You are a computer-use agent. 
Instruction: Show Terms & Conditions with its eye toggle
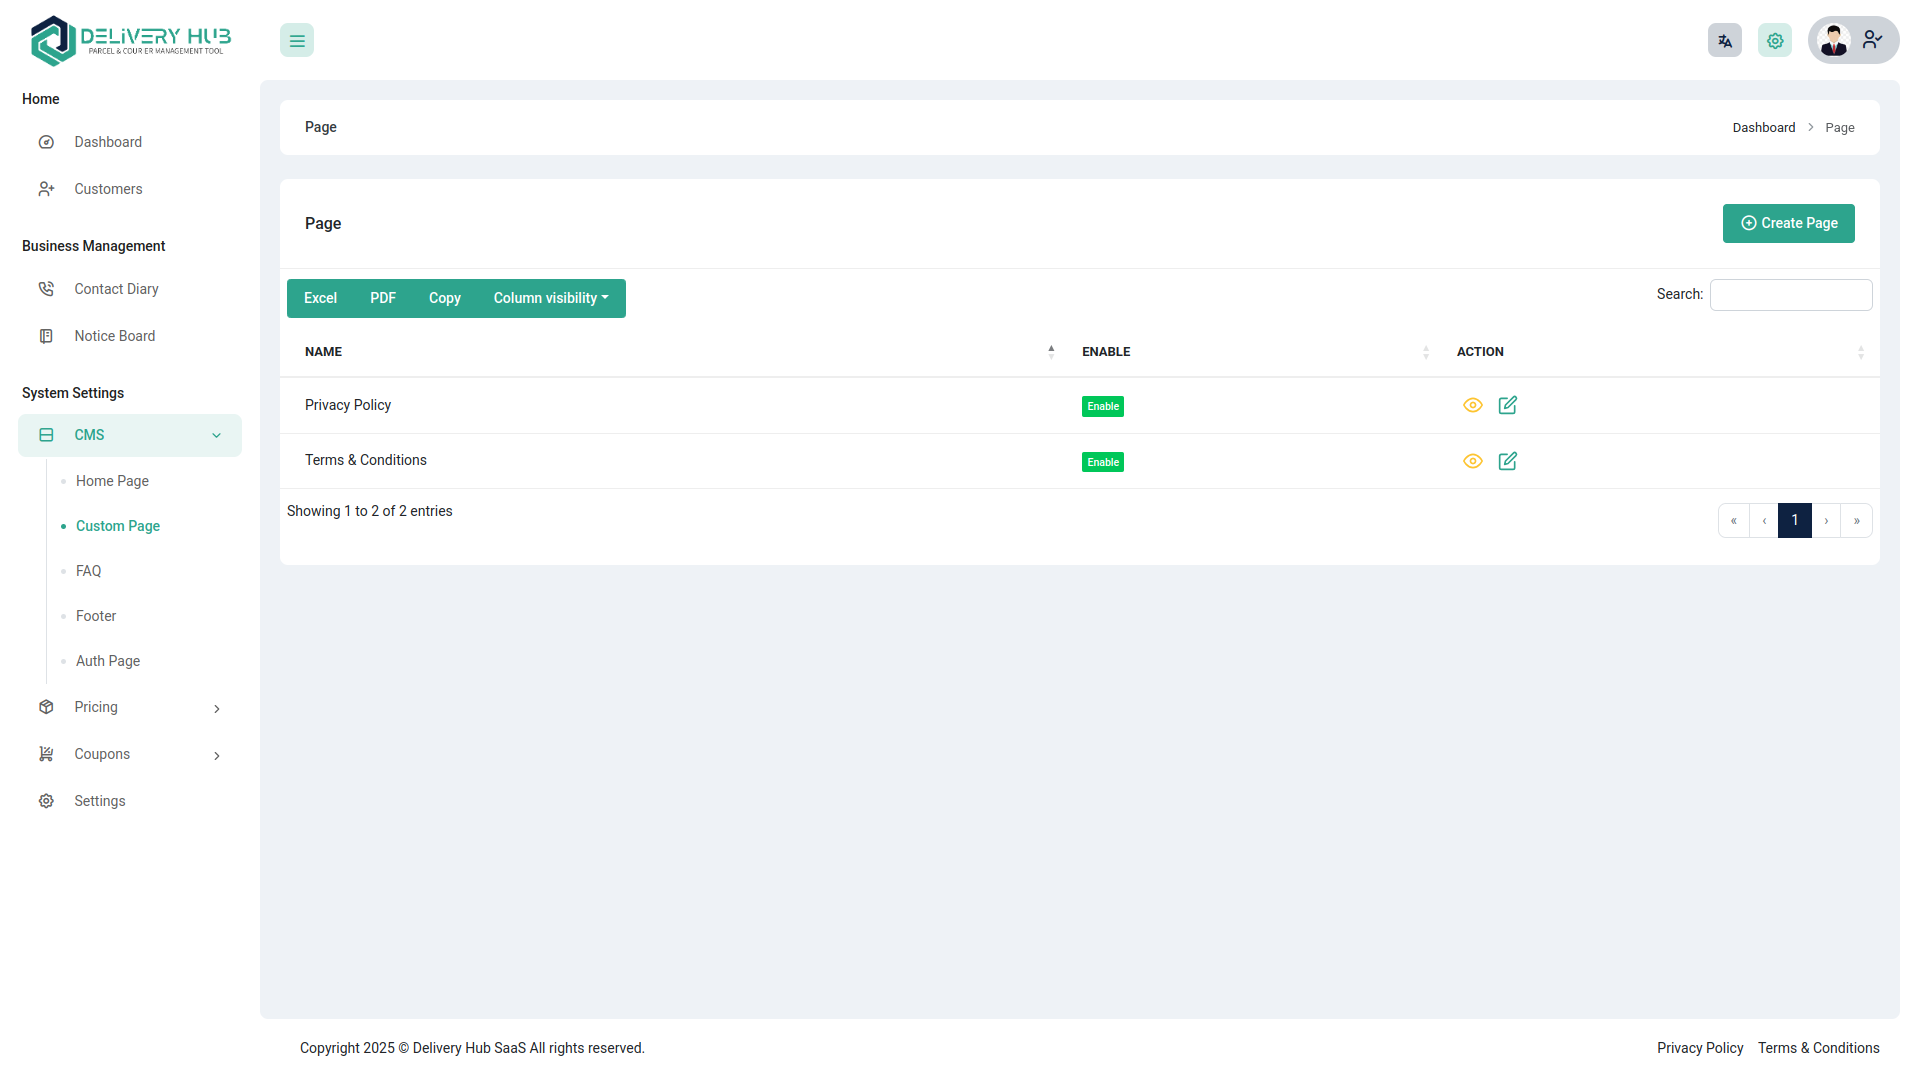1472,461
